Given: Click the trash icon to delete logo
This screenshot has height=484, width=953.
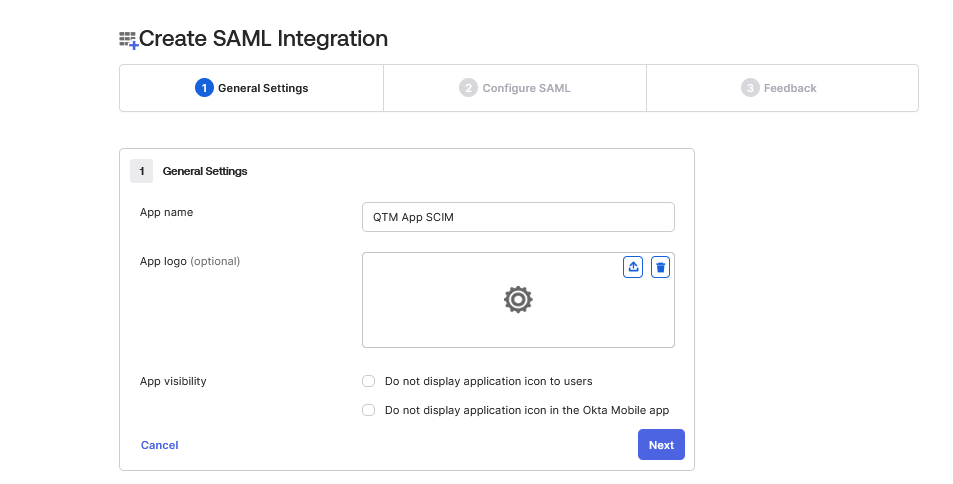Looking at the screenshot, I should pyautogui.click(x=660, y=267).
